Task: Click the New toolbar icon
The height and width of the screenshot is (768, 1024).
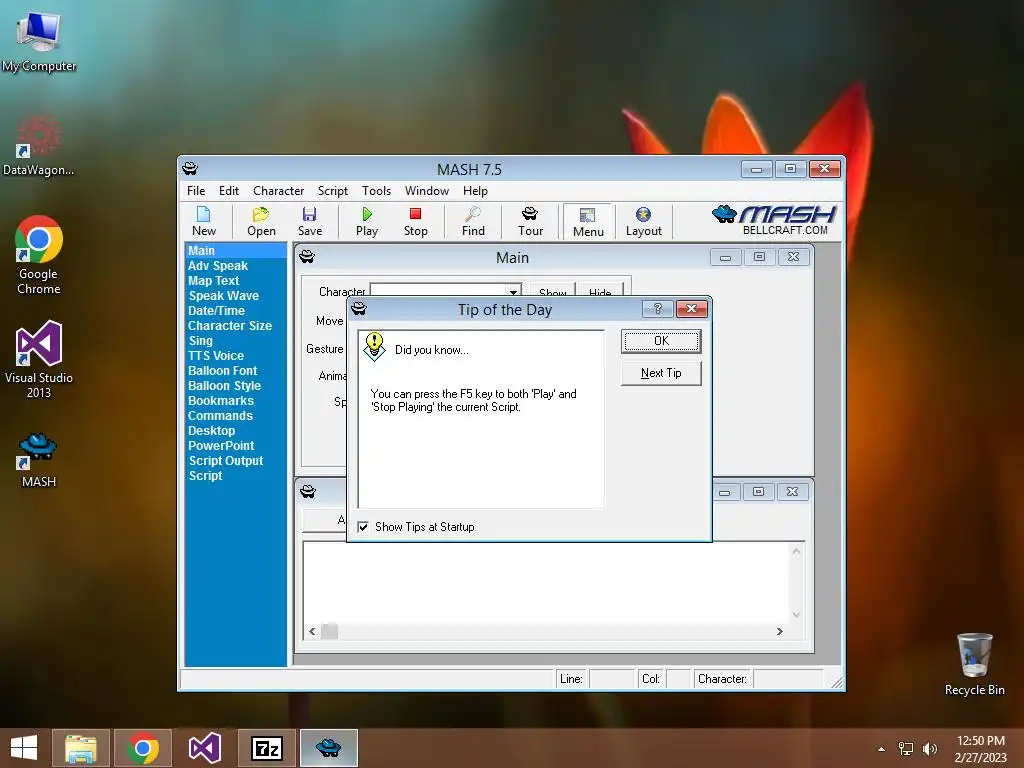Action: (x=204, y=221)
